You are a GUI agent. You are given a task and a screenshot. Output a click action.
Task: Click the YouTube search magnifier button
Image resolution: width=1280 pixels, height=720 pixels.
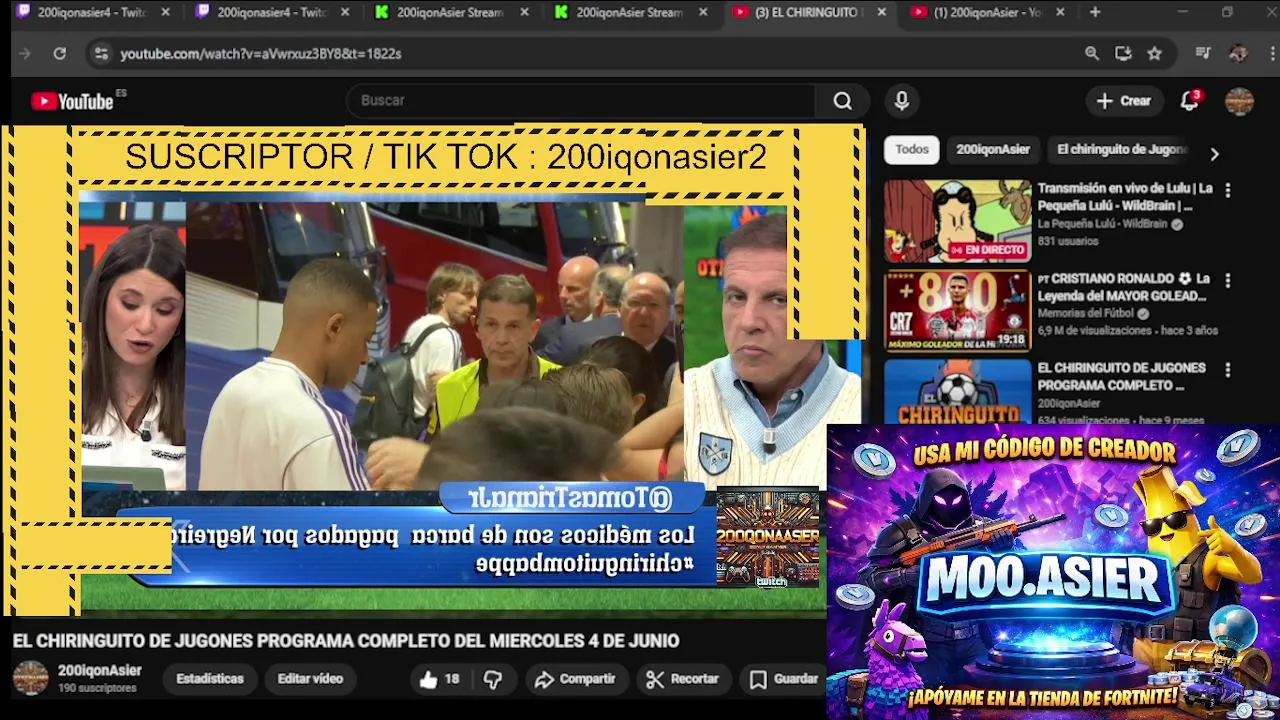click(843, 101)
